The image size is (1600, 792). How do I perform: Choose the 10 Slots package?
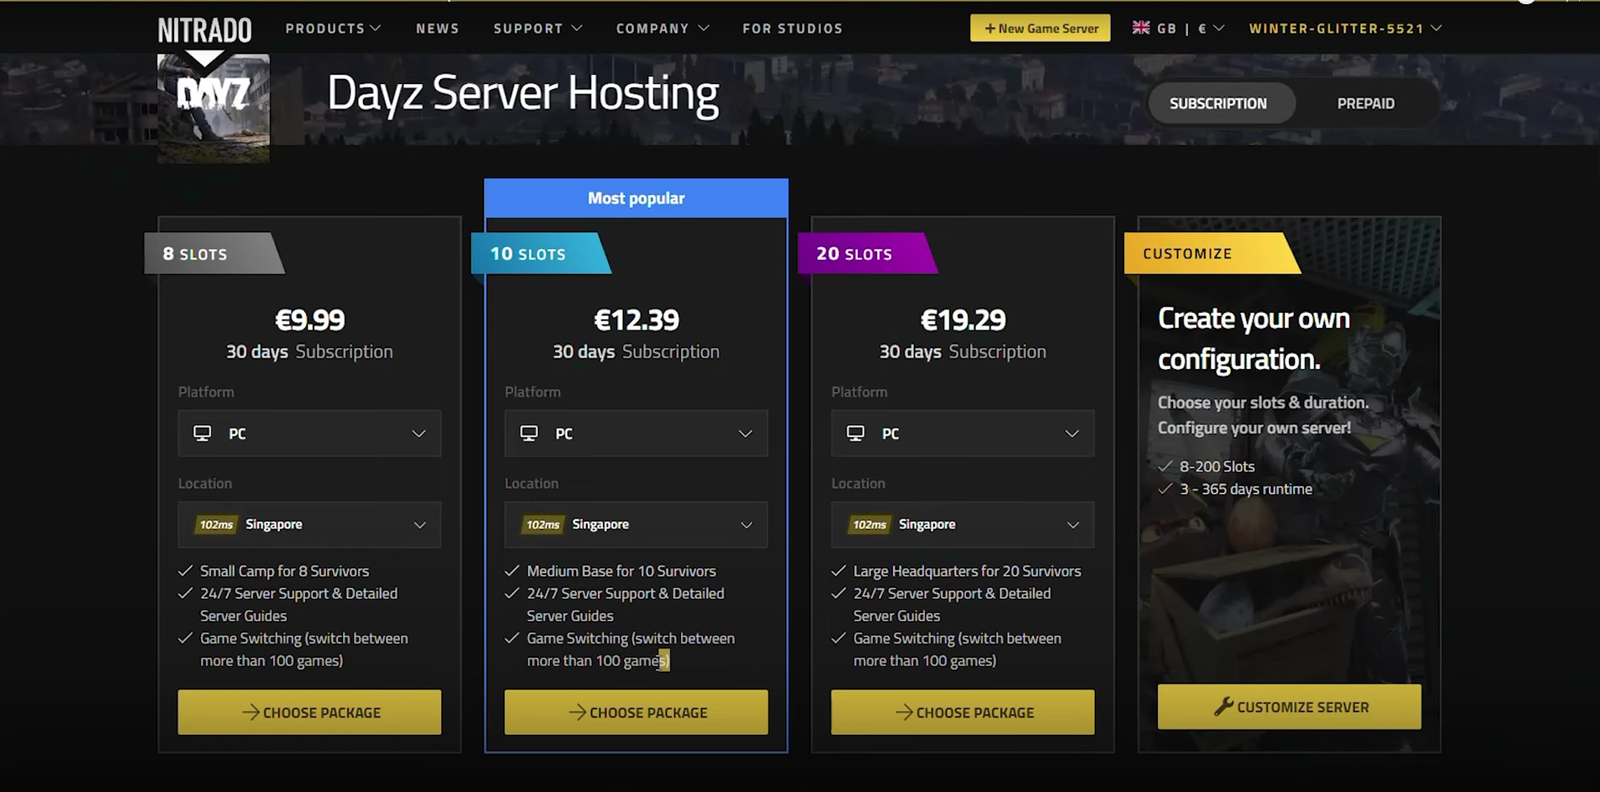pos(636,712)
